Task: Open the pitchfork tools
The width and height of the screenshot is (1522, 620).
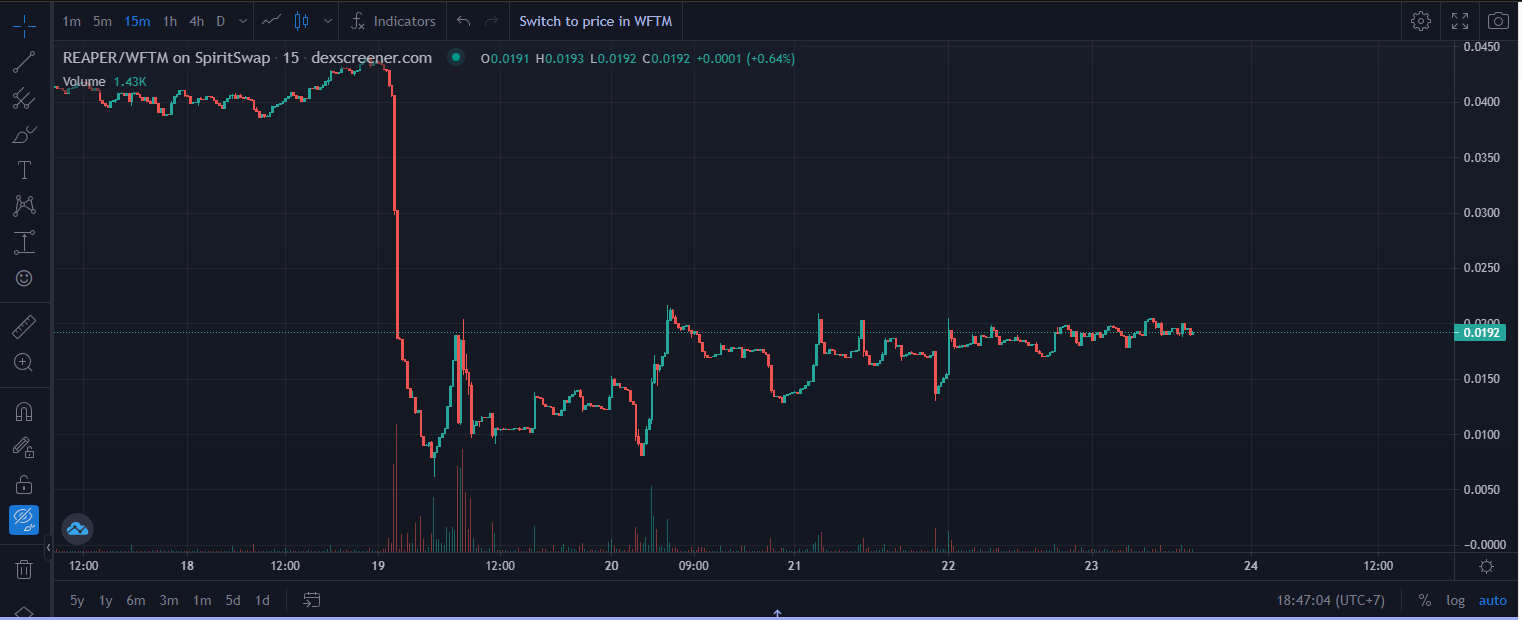Action: pyautogui.click(x=24, y=98)
